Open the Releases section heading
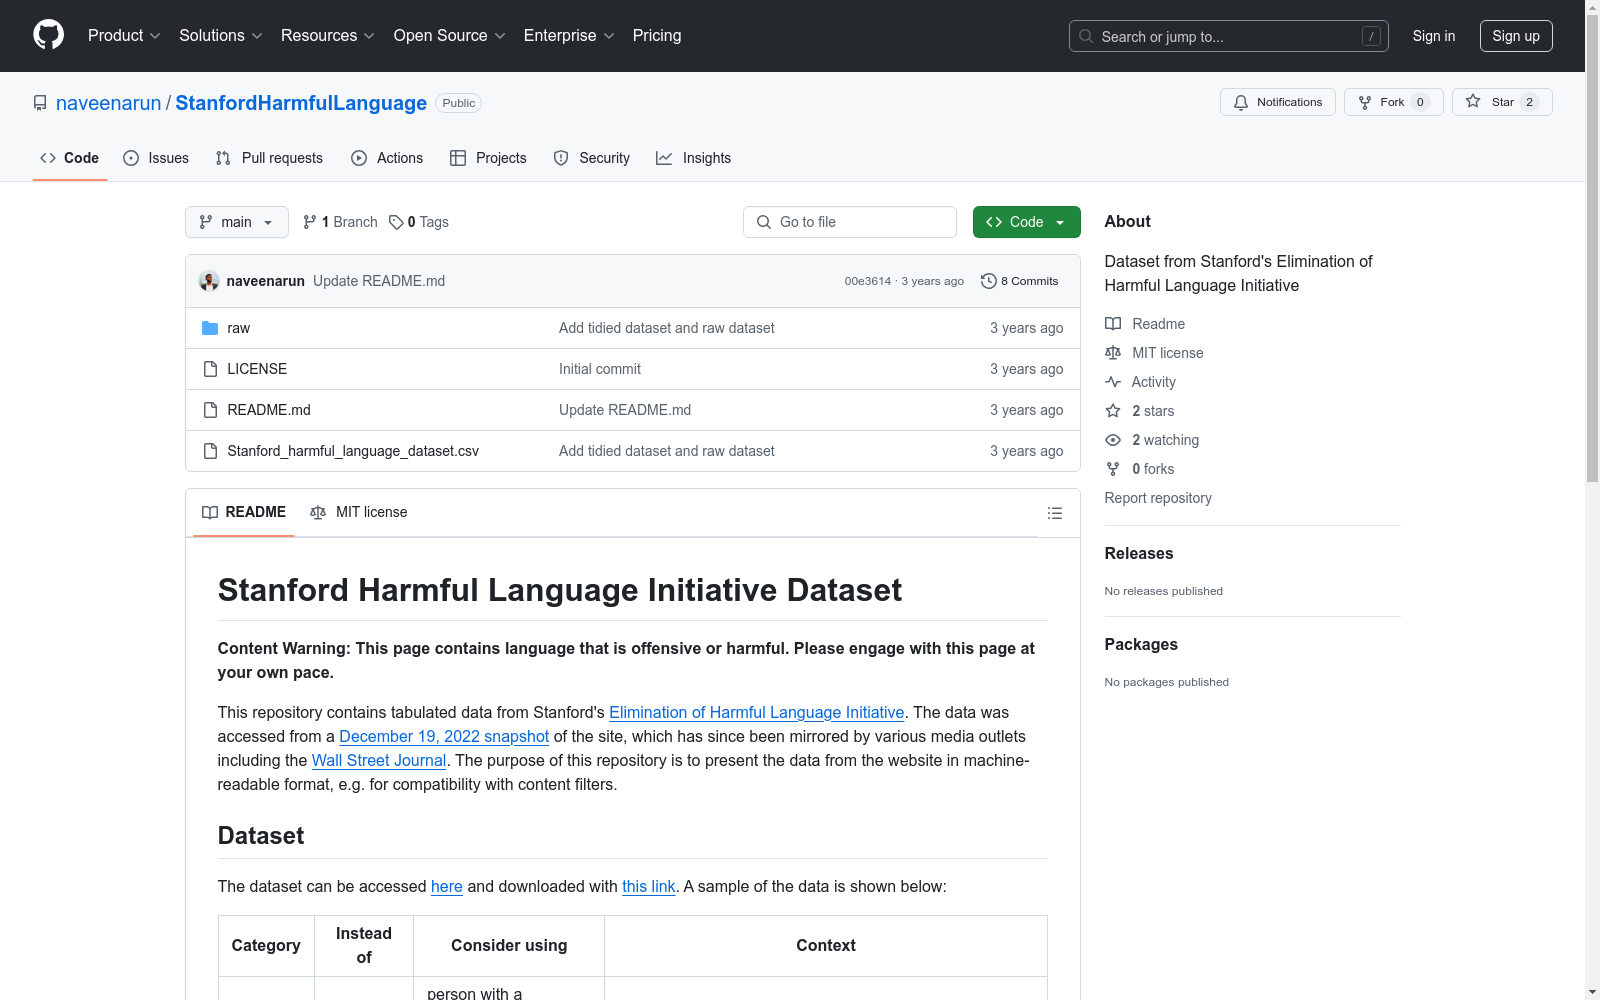 pyautogui.click(x=1139, y=553)
